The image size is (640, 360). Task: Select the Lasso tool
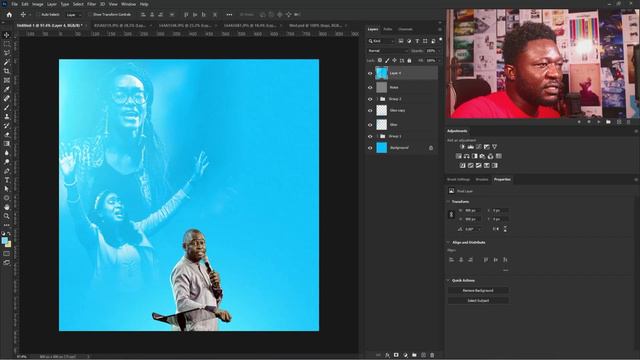7,53
